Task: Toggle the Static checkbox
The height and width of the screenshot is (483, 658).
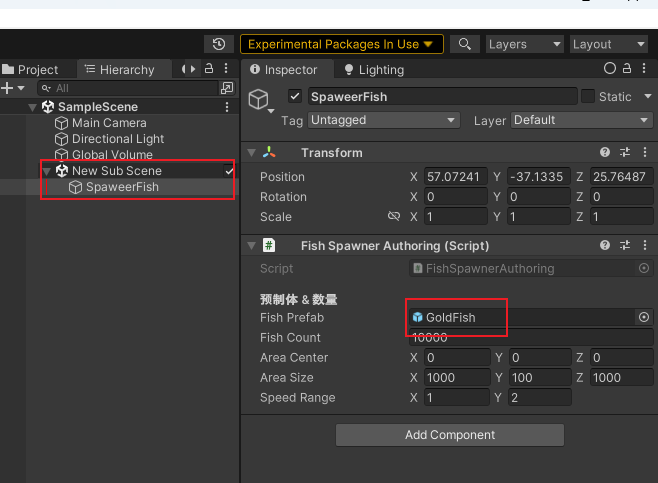Action: [588, 97]
